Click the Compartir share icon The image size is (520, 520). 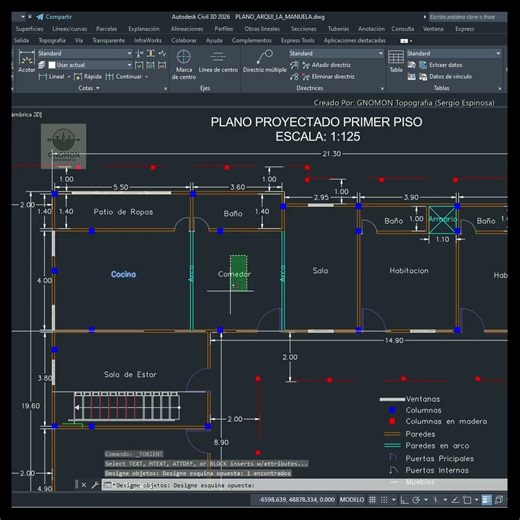pos(40,17)
